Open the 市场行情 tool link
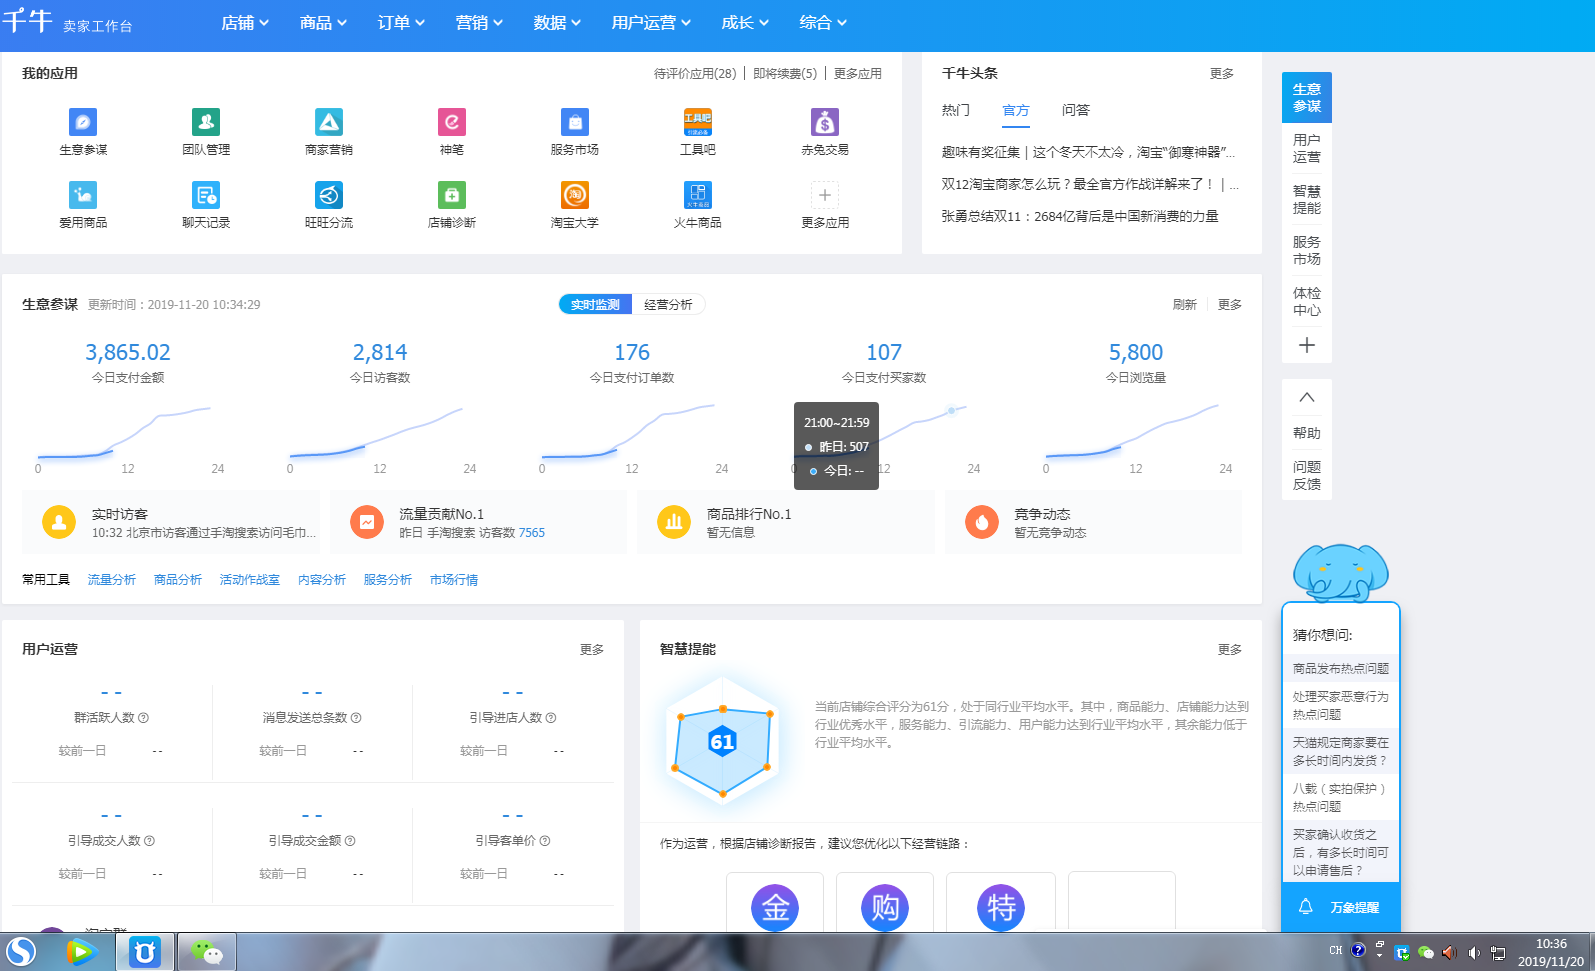 454,580
